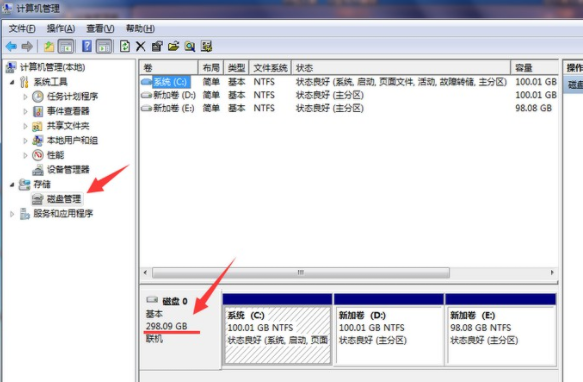Click the horizontal scrollbar thumb in volume list

(x=301, y=273)
